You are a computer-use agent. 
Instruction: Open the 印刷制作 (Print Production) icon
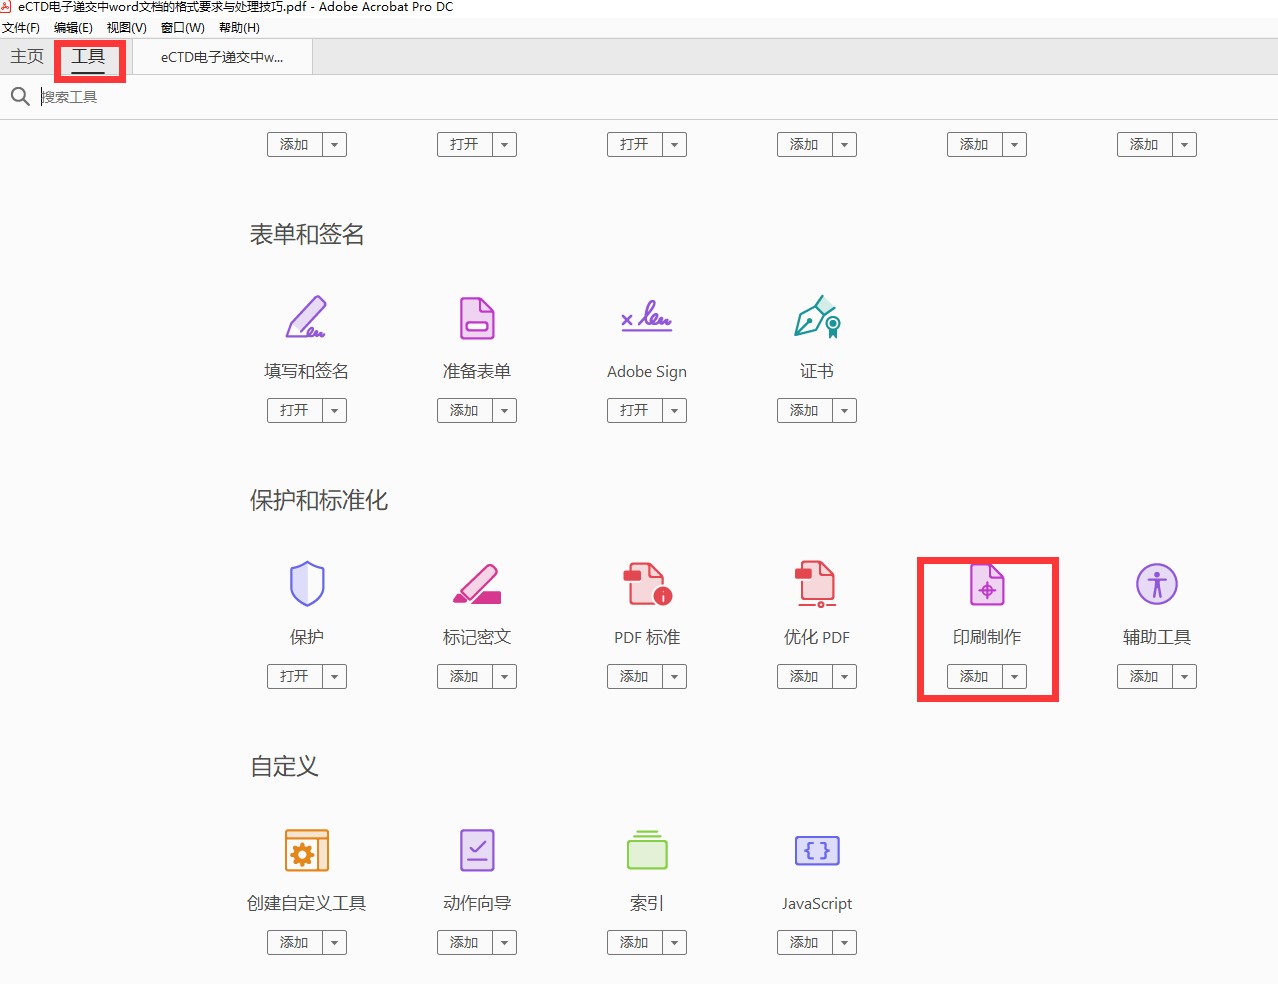pyautogui.click(x=987, y=584)
